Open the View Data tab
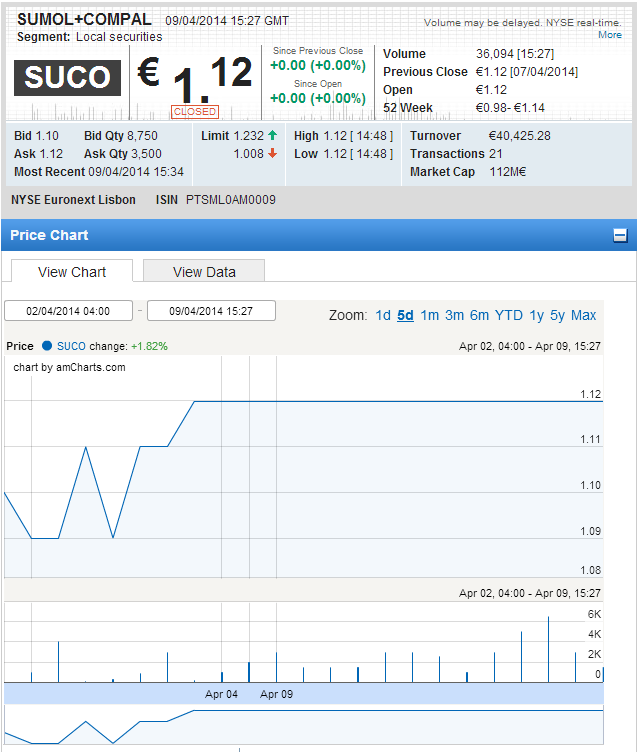Screen dimensions: 642x752 tap(204, 271)
